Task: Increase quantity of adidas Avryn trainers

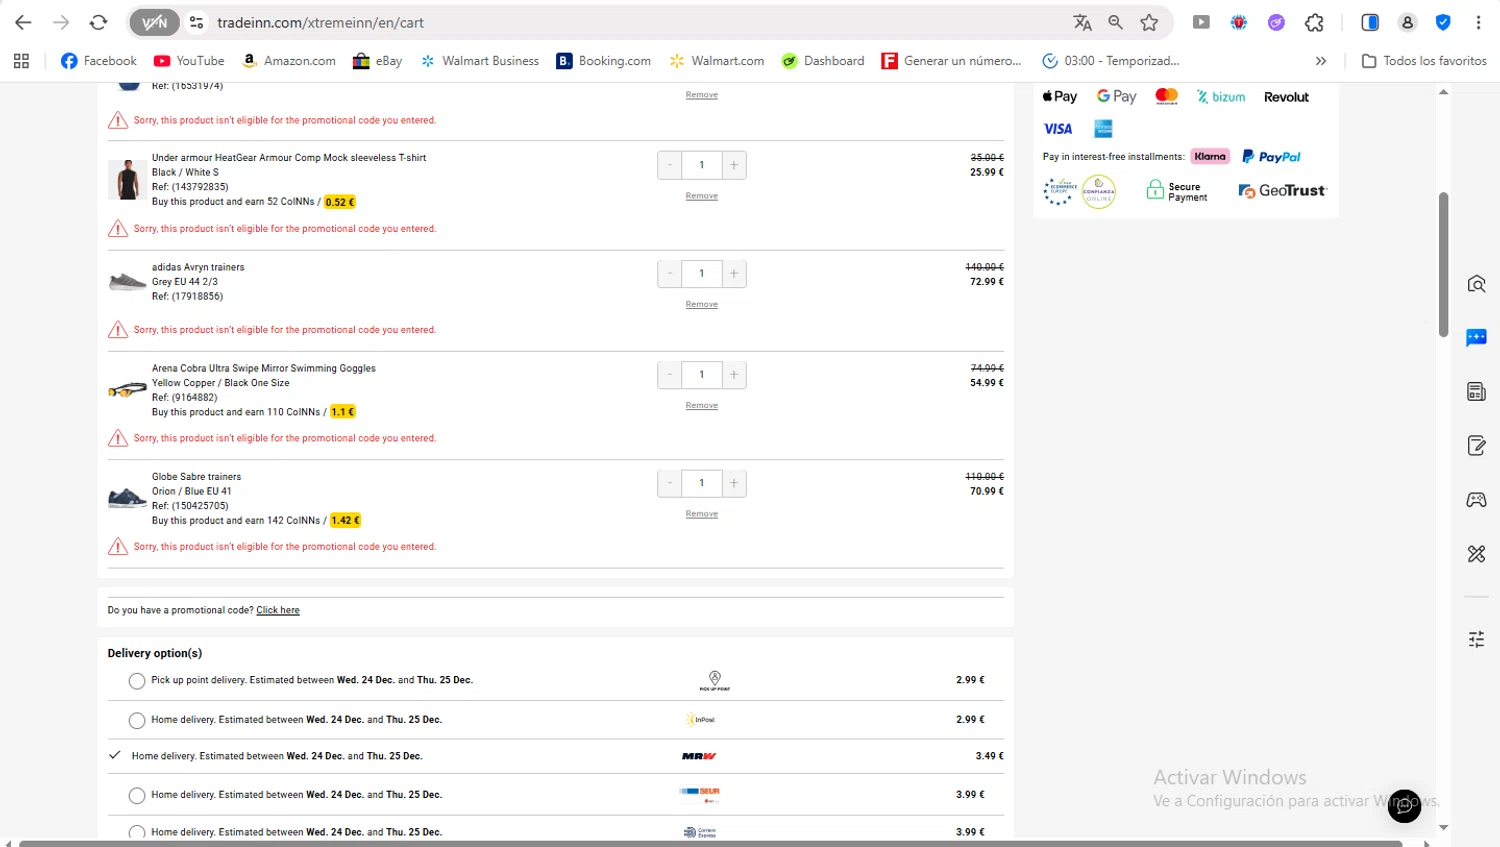Action: click(x=734, y=274)
